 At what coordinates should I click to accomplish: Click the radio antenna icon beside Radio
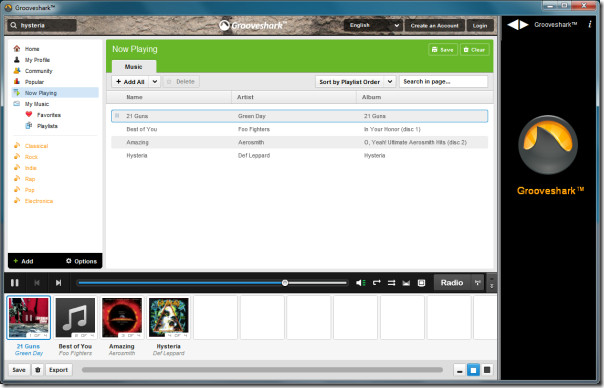click(x=478, y=283)
